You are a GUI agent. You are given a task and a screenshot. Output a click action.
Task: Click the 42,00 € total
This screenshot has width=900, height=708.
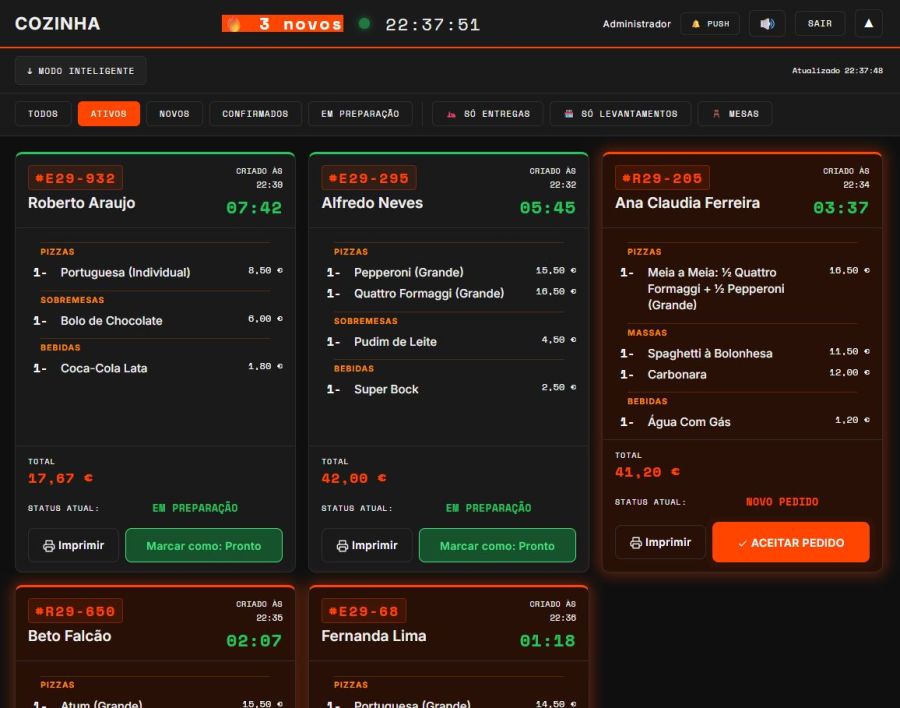tap(354, 478)
